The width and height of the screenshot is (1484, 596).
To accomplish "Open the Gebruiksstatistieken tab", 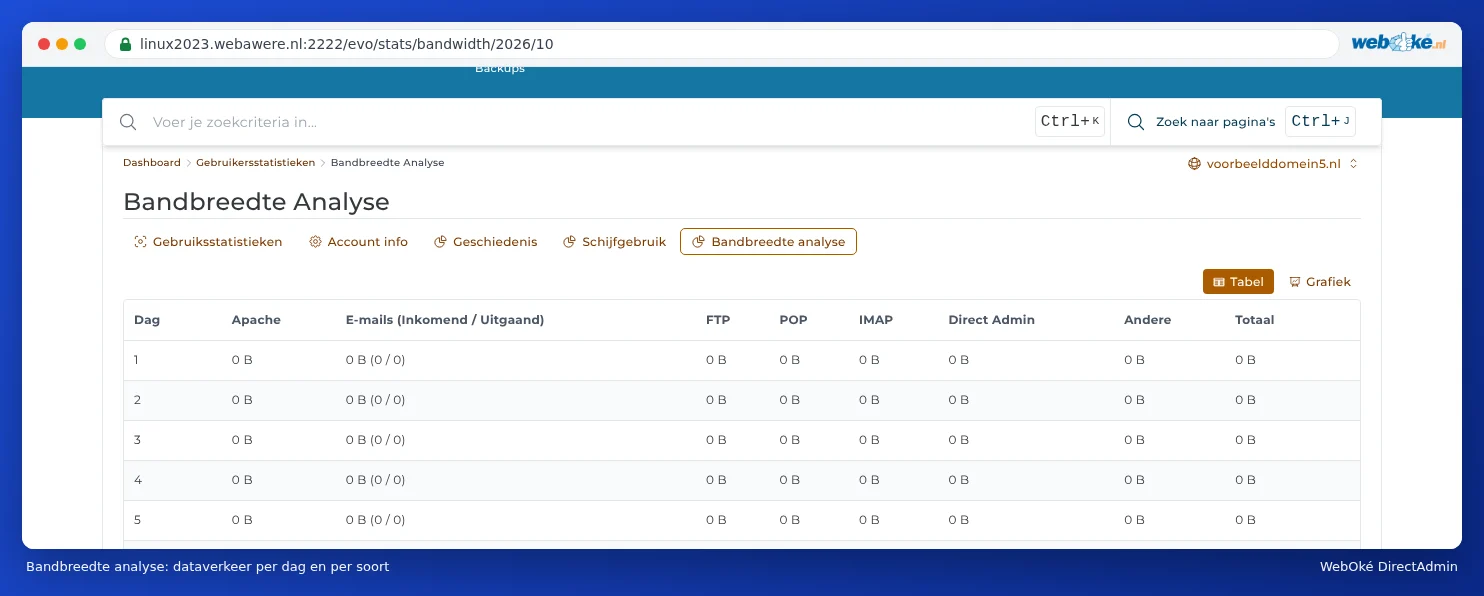I will 208,242.
